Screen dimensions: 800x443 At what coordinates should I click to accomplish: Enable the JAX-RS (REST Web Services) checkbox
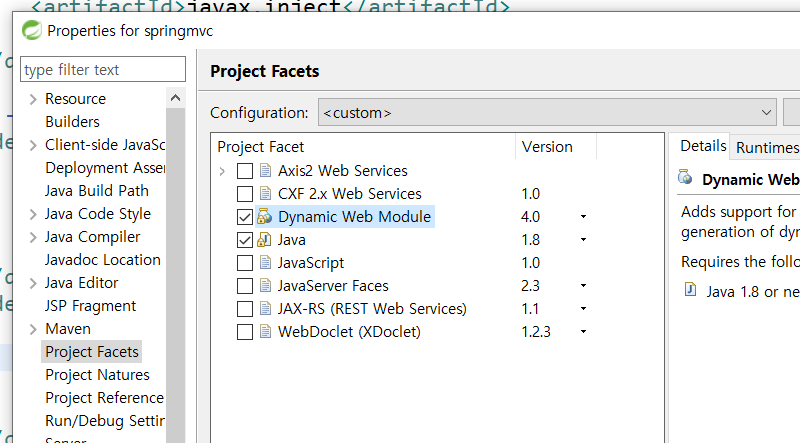tap(245, 309)
